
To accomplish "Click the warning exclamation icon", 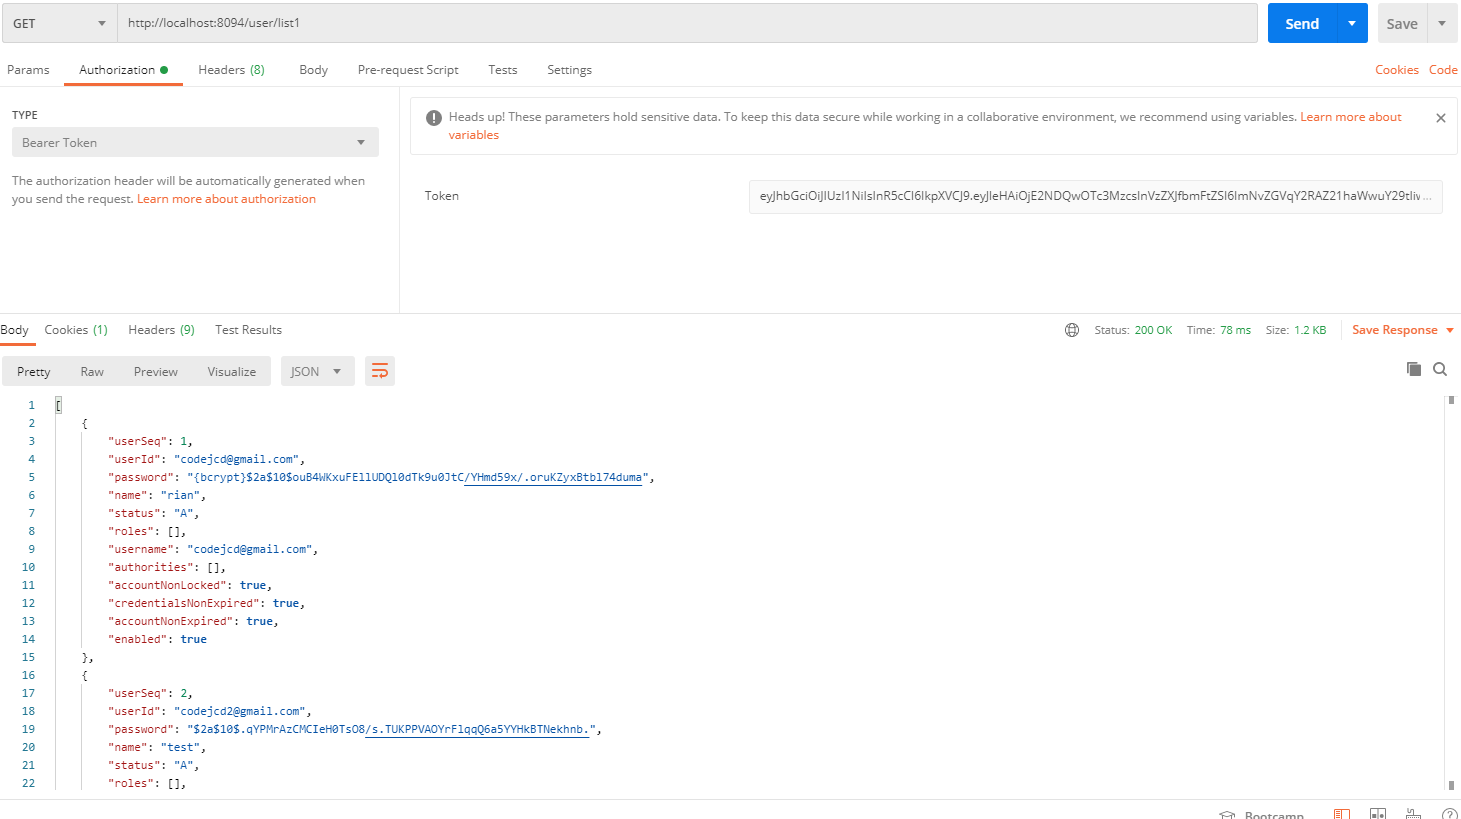I will click(433, 118).
